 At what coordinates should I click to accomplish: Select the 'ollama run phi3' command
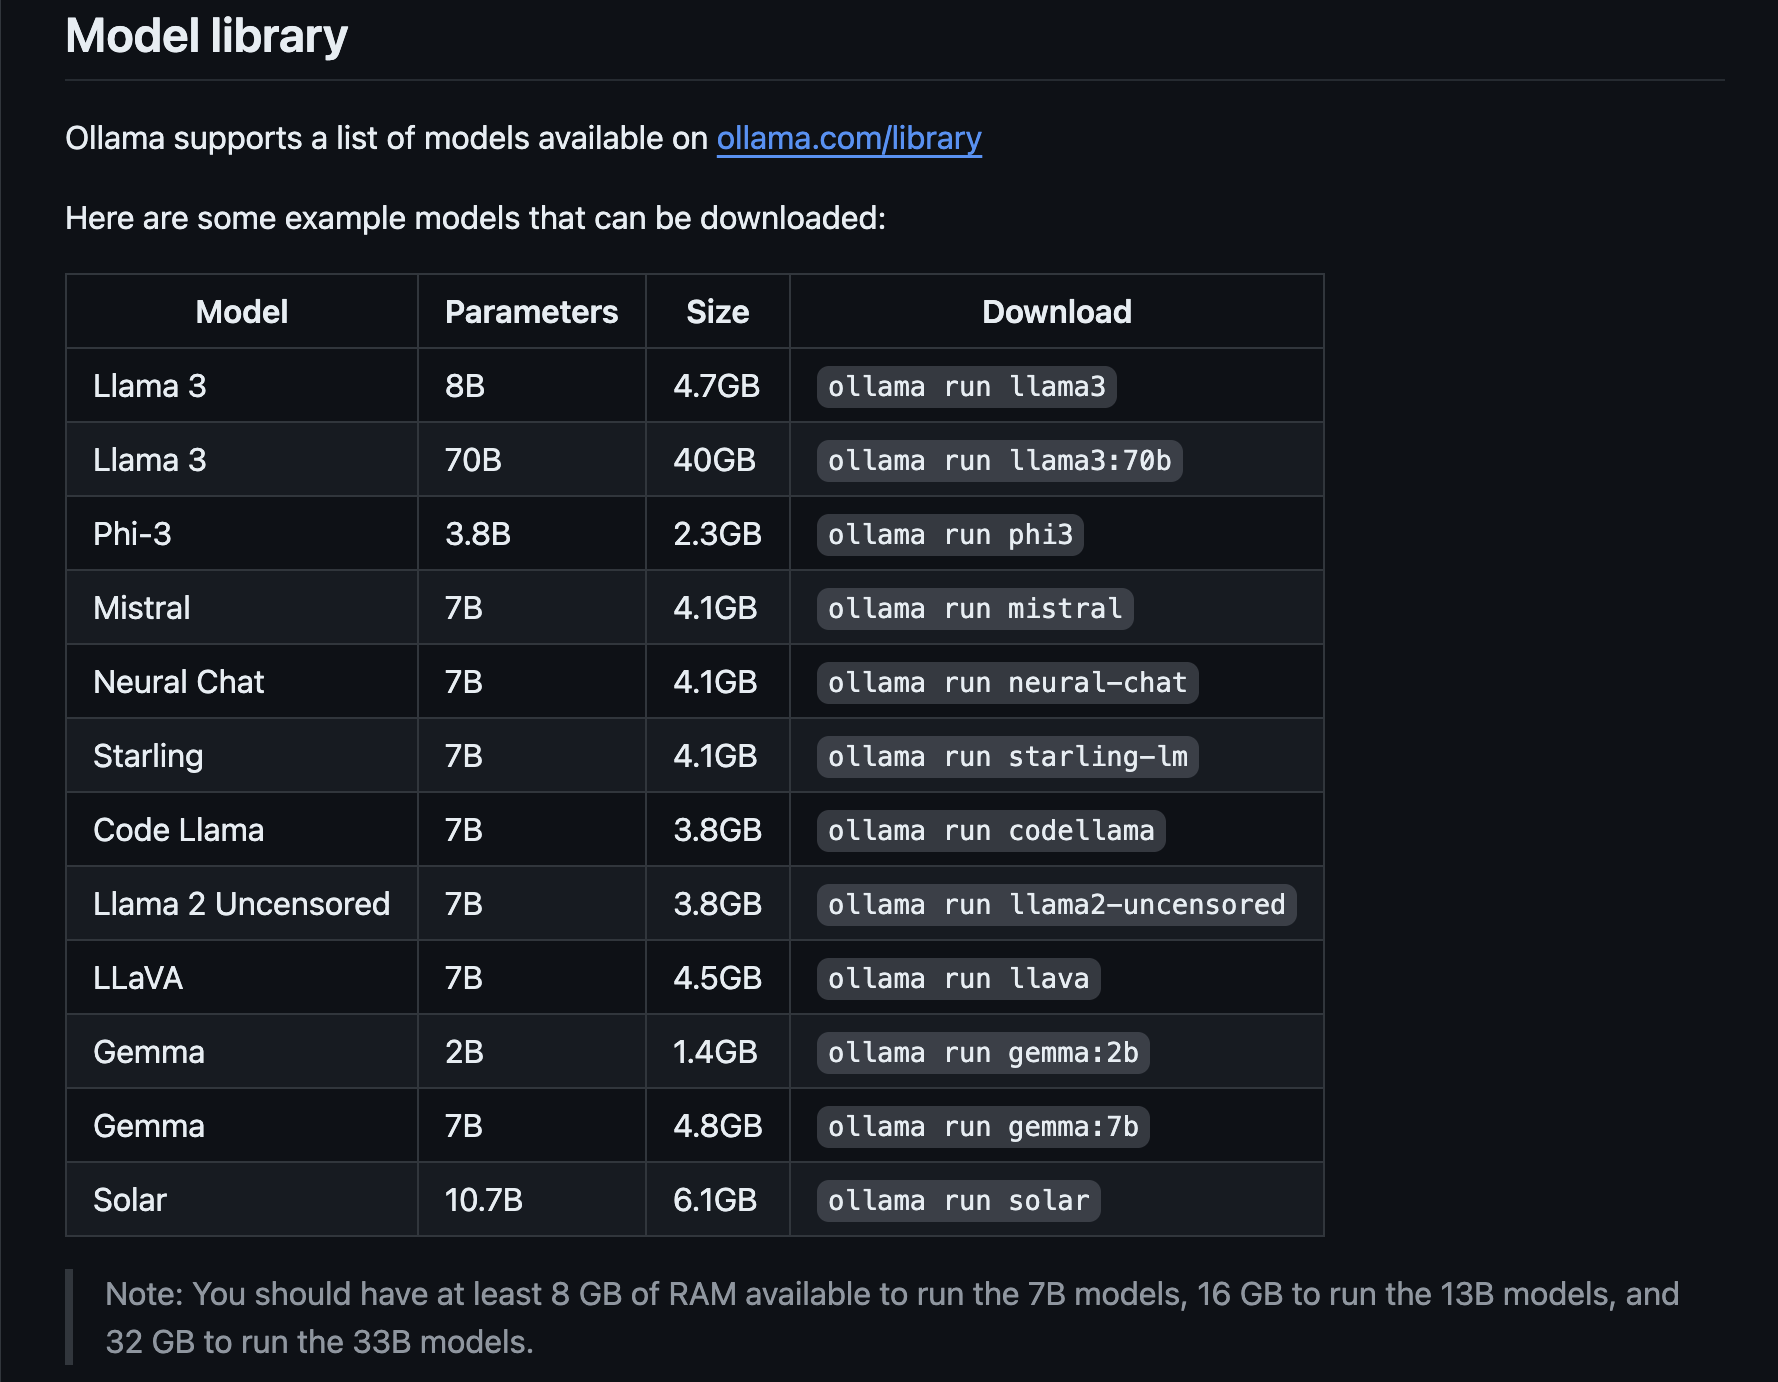(x=950, y=535)
